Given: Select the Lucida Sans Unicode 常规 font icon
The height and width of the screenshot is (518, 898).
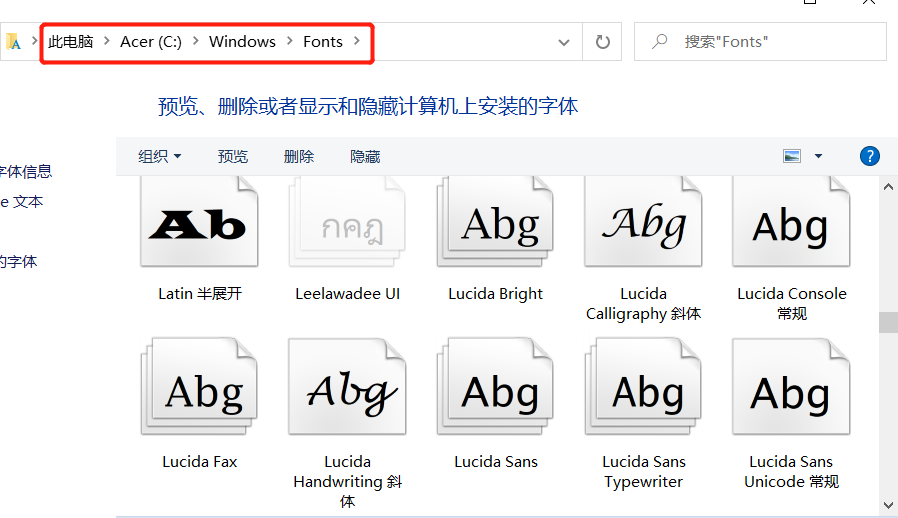Looking at the screenshot, I should (791, 386).
